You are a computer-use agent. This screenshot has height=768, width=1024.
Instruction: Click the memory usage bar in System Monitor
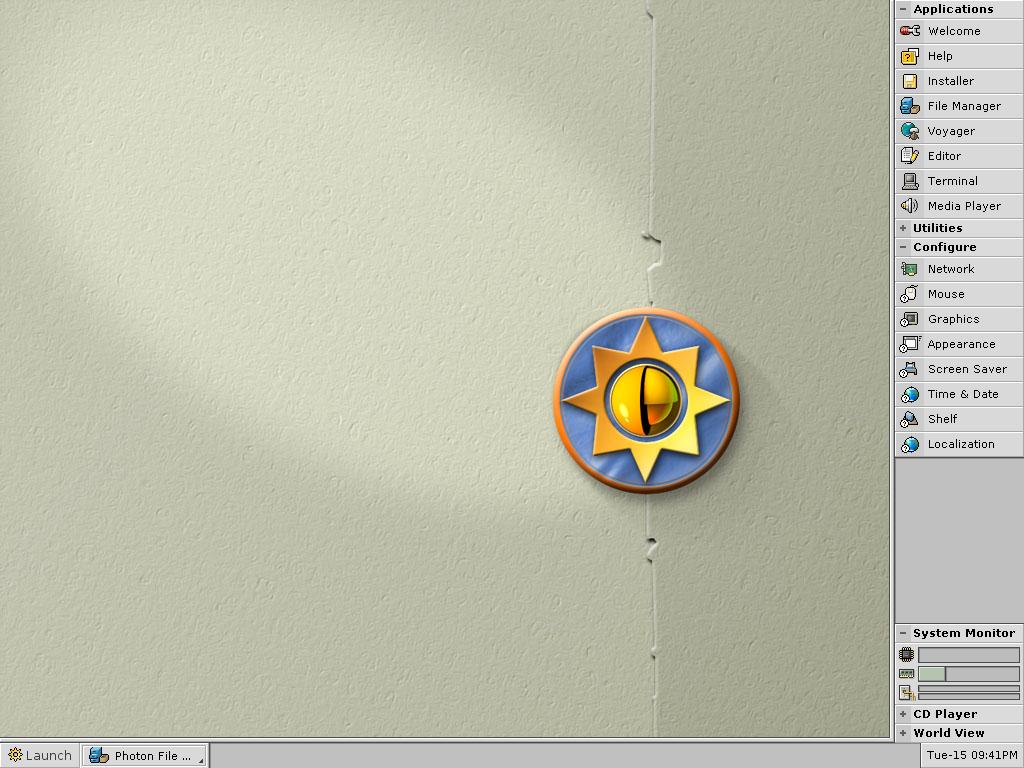[968, 674]
